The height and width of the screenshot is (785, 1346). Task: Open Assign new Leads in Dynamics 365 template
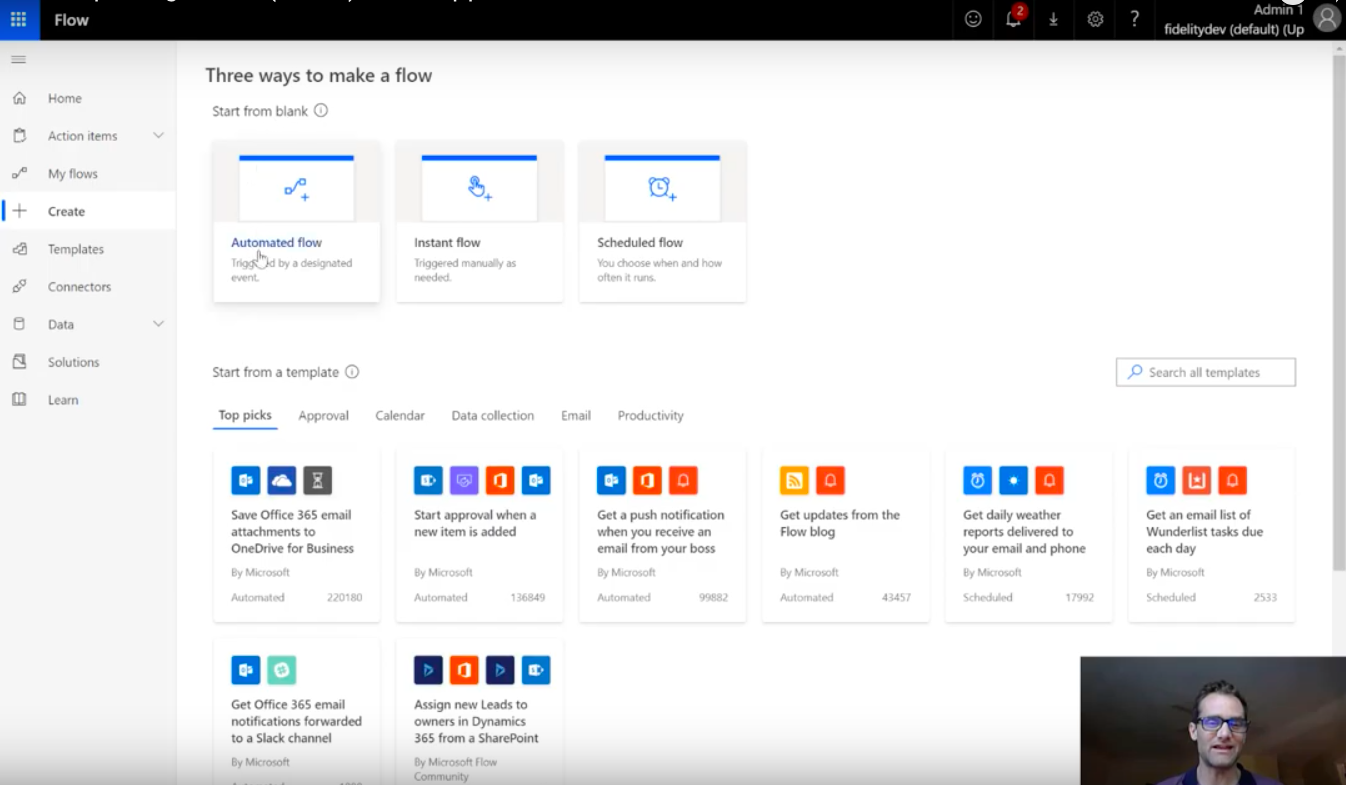pos(480,712)
